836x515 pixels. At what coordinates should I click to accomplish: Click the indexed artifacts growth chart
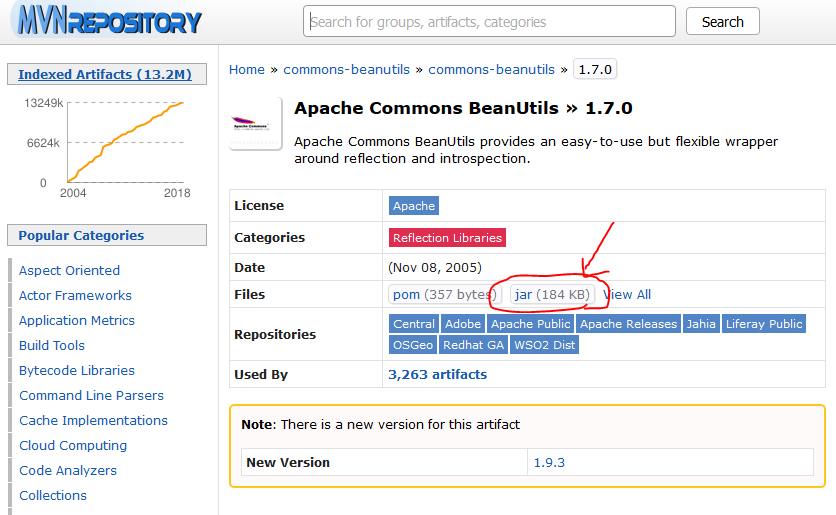coord(107,148)
